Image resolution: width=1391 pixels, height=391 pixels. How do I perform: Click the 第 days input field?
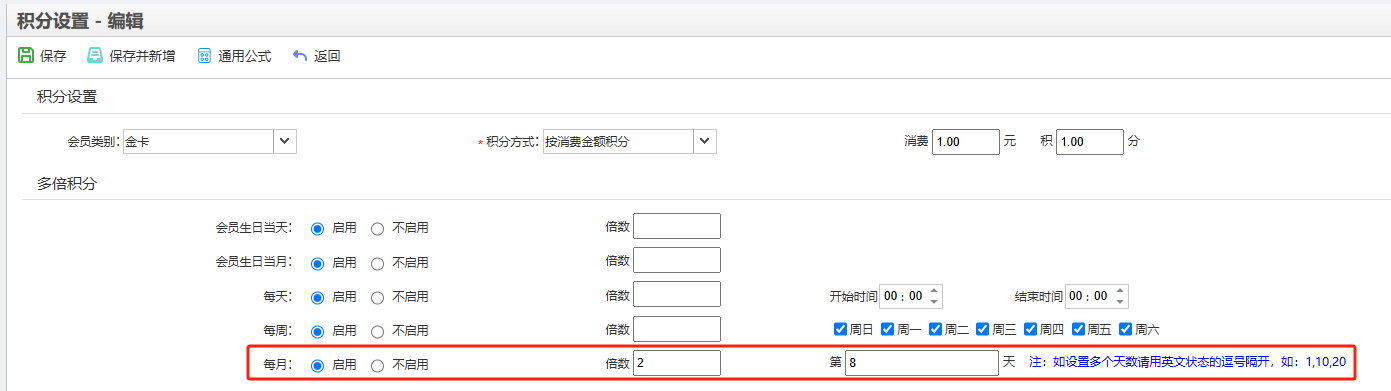(x=922, y=363)
